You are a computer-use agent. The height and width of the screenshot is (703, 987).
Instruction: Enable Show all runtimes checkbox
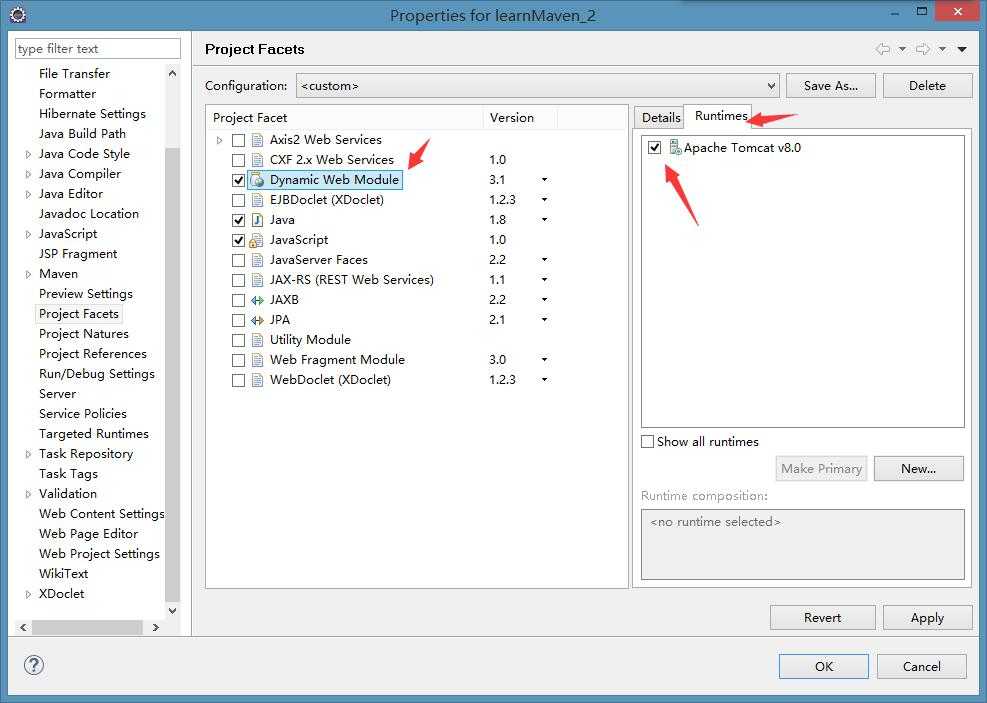click(x=647, y=441)
